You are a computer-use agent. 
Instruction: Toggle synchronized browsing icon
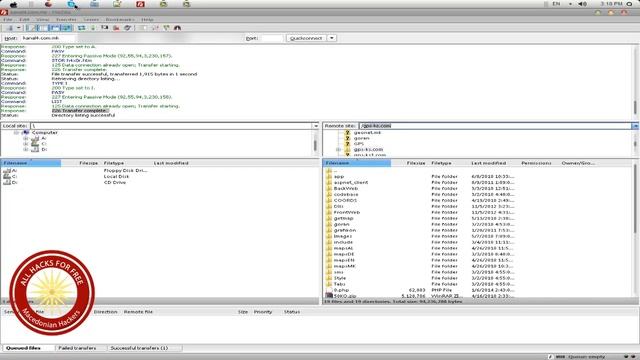[x=166, y=28]
